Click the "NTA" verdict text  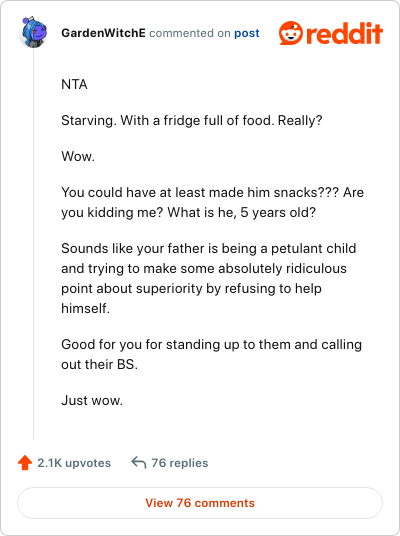(x=74, y=84)
